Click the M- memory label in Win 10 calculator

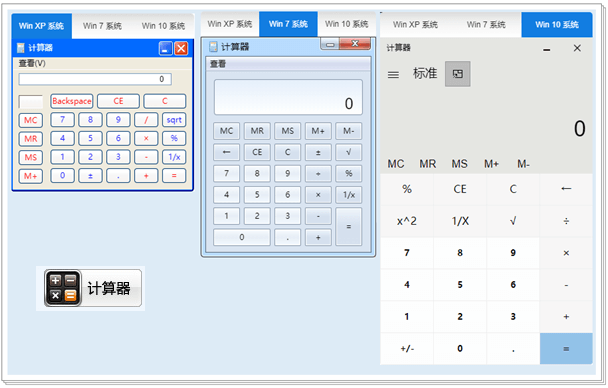tap(523, 164)
